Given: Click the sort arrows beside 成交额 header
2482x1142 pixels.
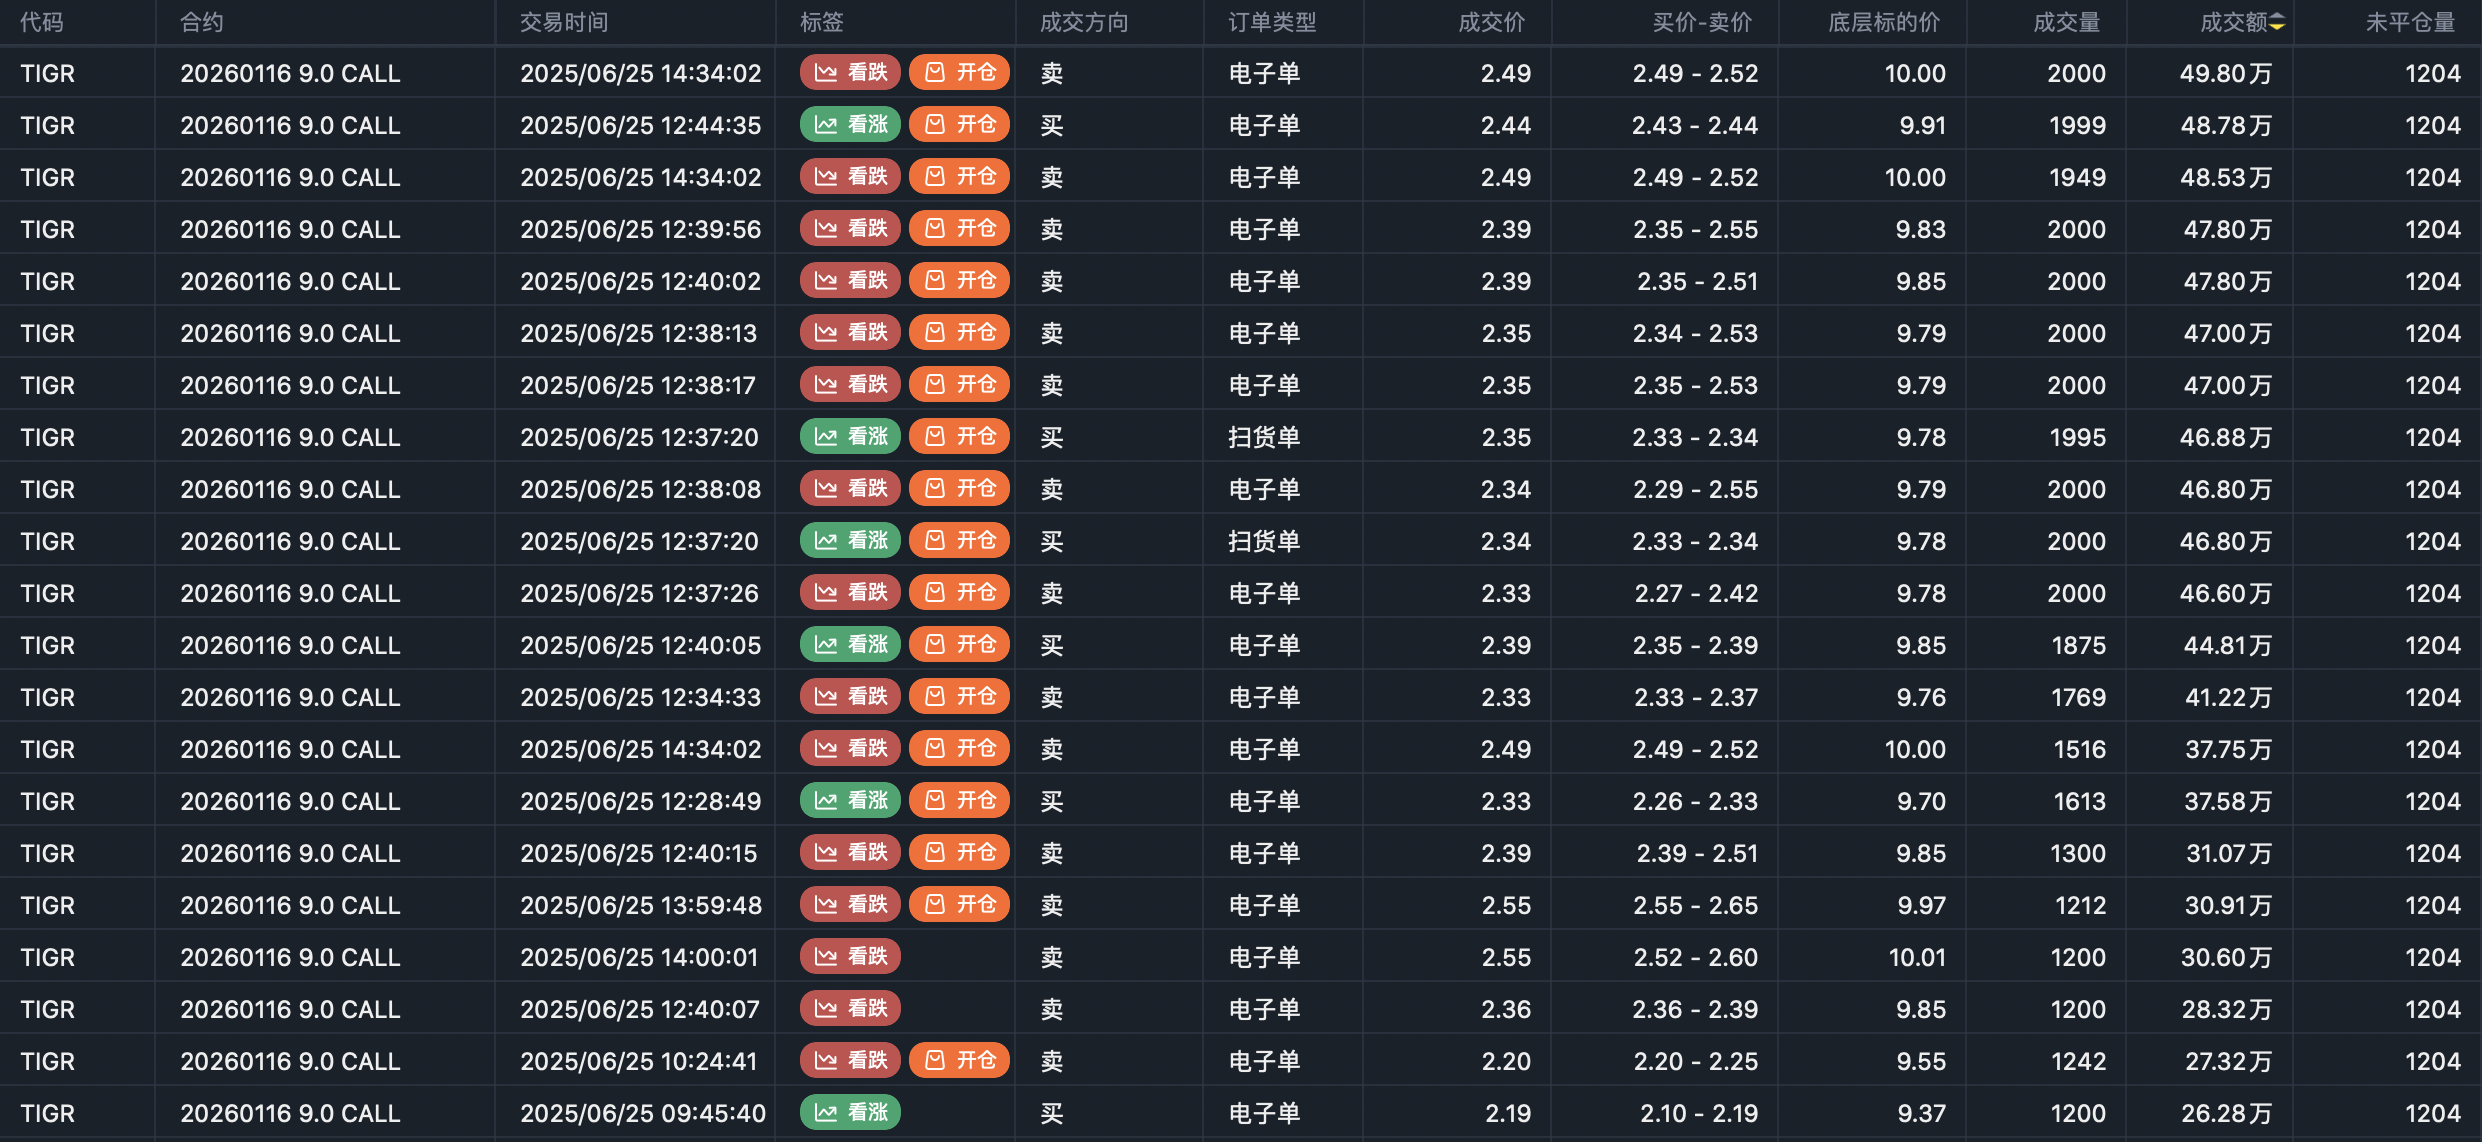Looking at the screenshot, I should coord(2277,22).
